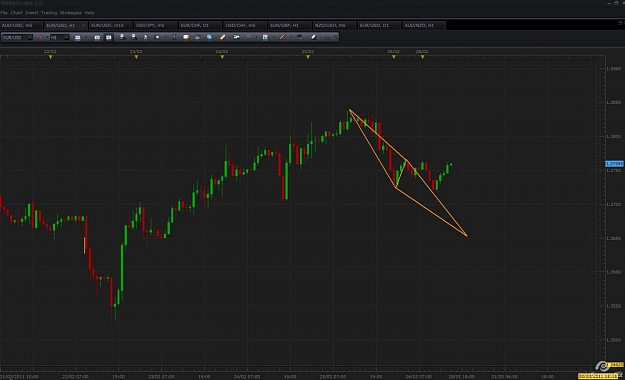Click the green figure toolbar icon
Image resolution: width=625 pixels, height=380 pixels.
[174, 37]
